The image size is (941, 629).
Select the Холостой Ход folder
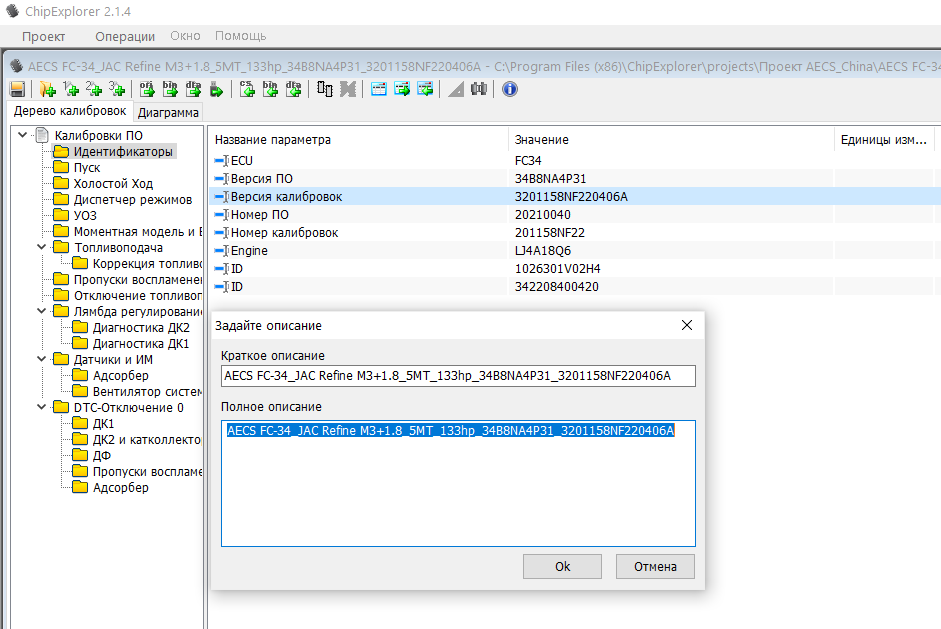click(x=113, y=183)
